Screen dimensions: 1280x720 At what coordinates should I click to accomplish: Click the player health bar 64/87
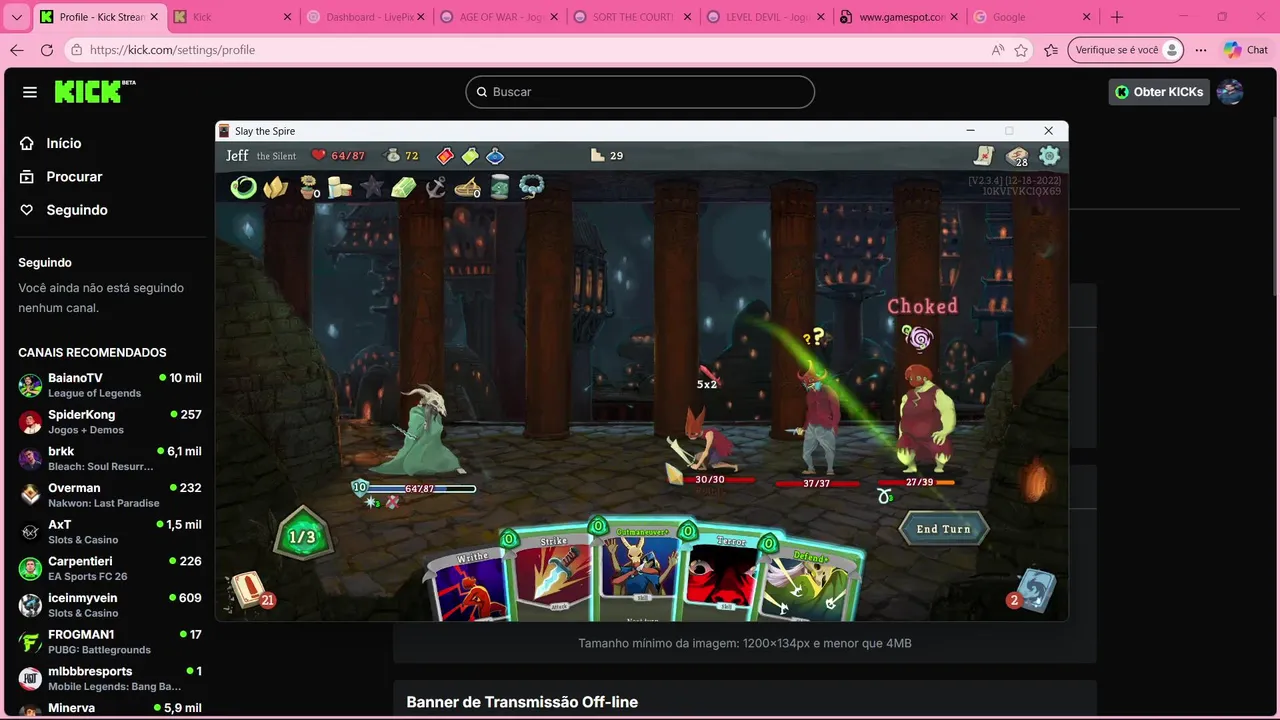click(419, 488)
